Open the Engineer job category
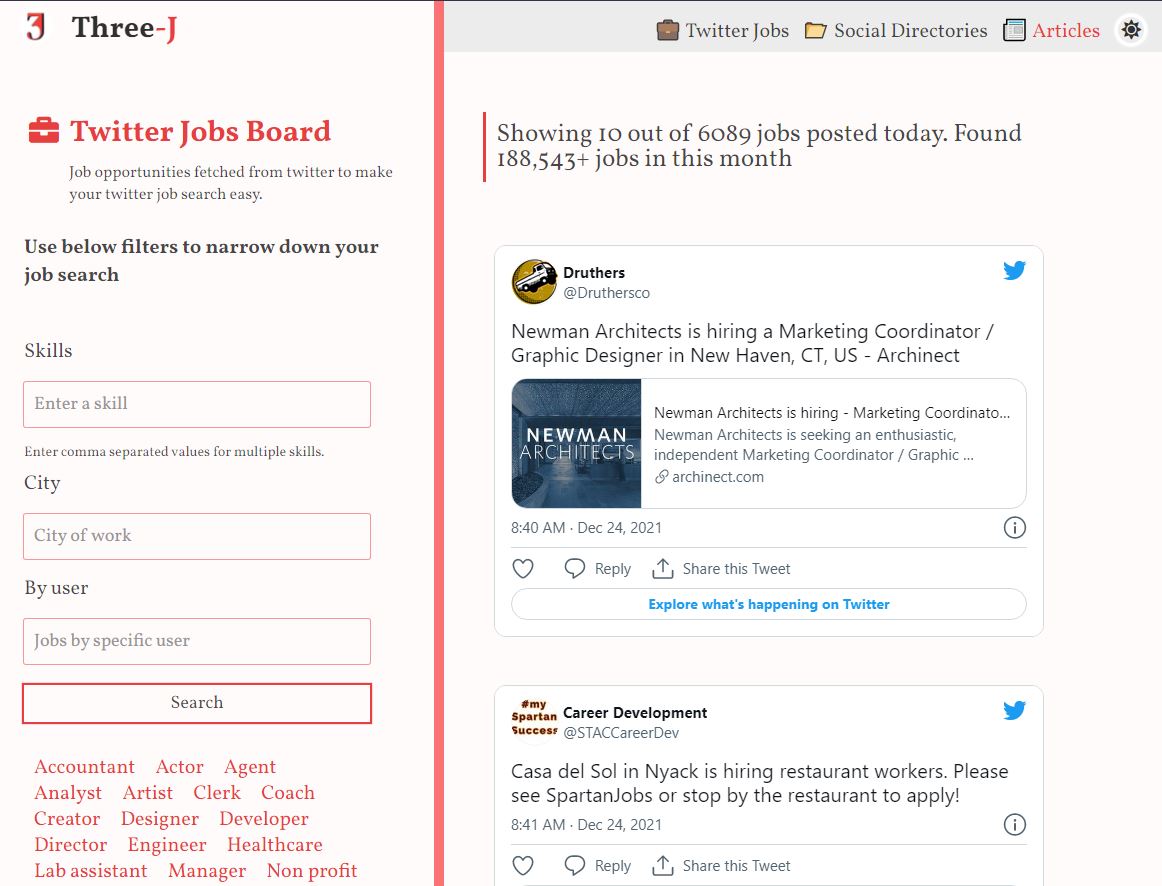Image resolution: width=1162 pixels, height=886 pixels. point(167,845)
